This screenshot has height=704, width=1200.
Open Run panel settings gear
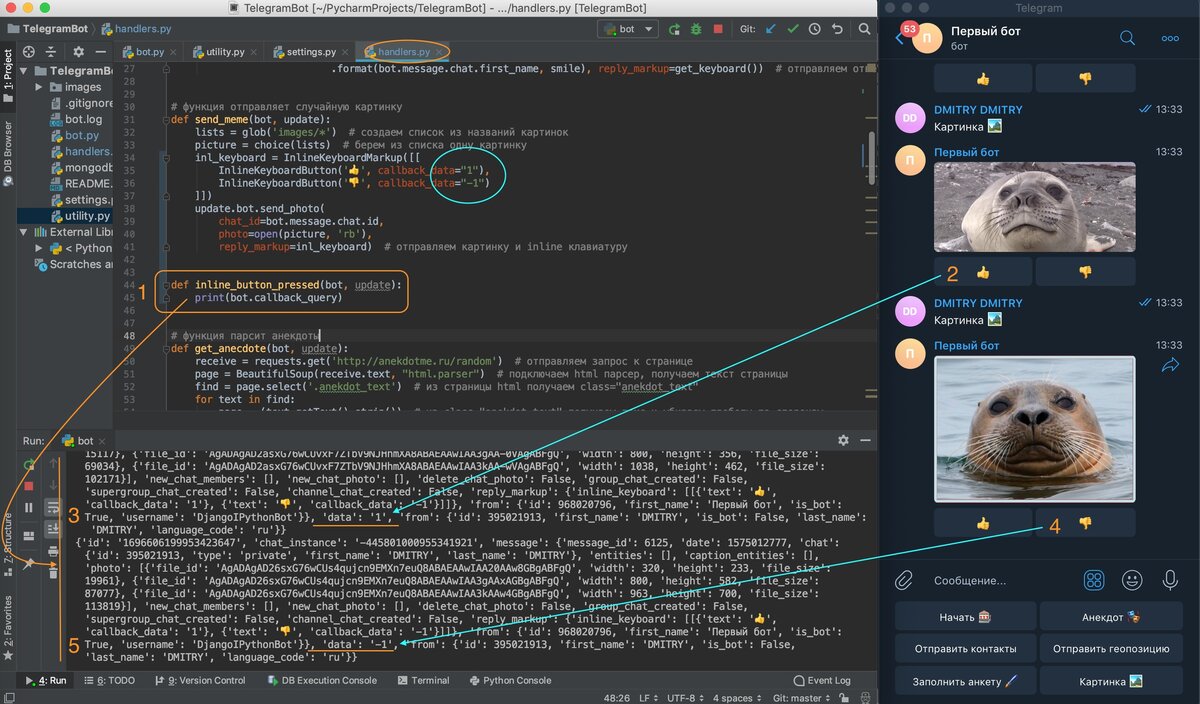(x=843, y=440)
